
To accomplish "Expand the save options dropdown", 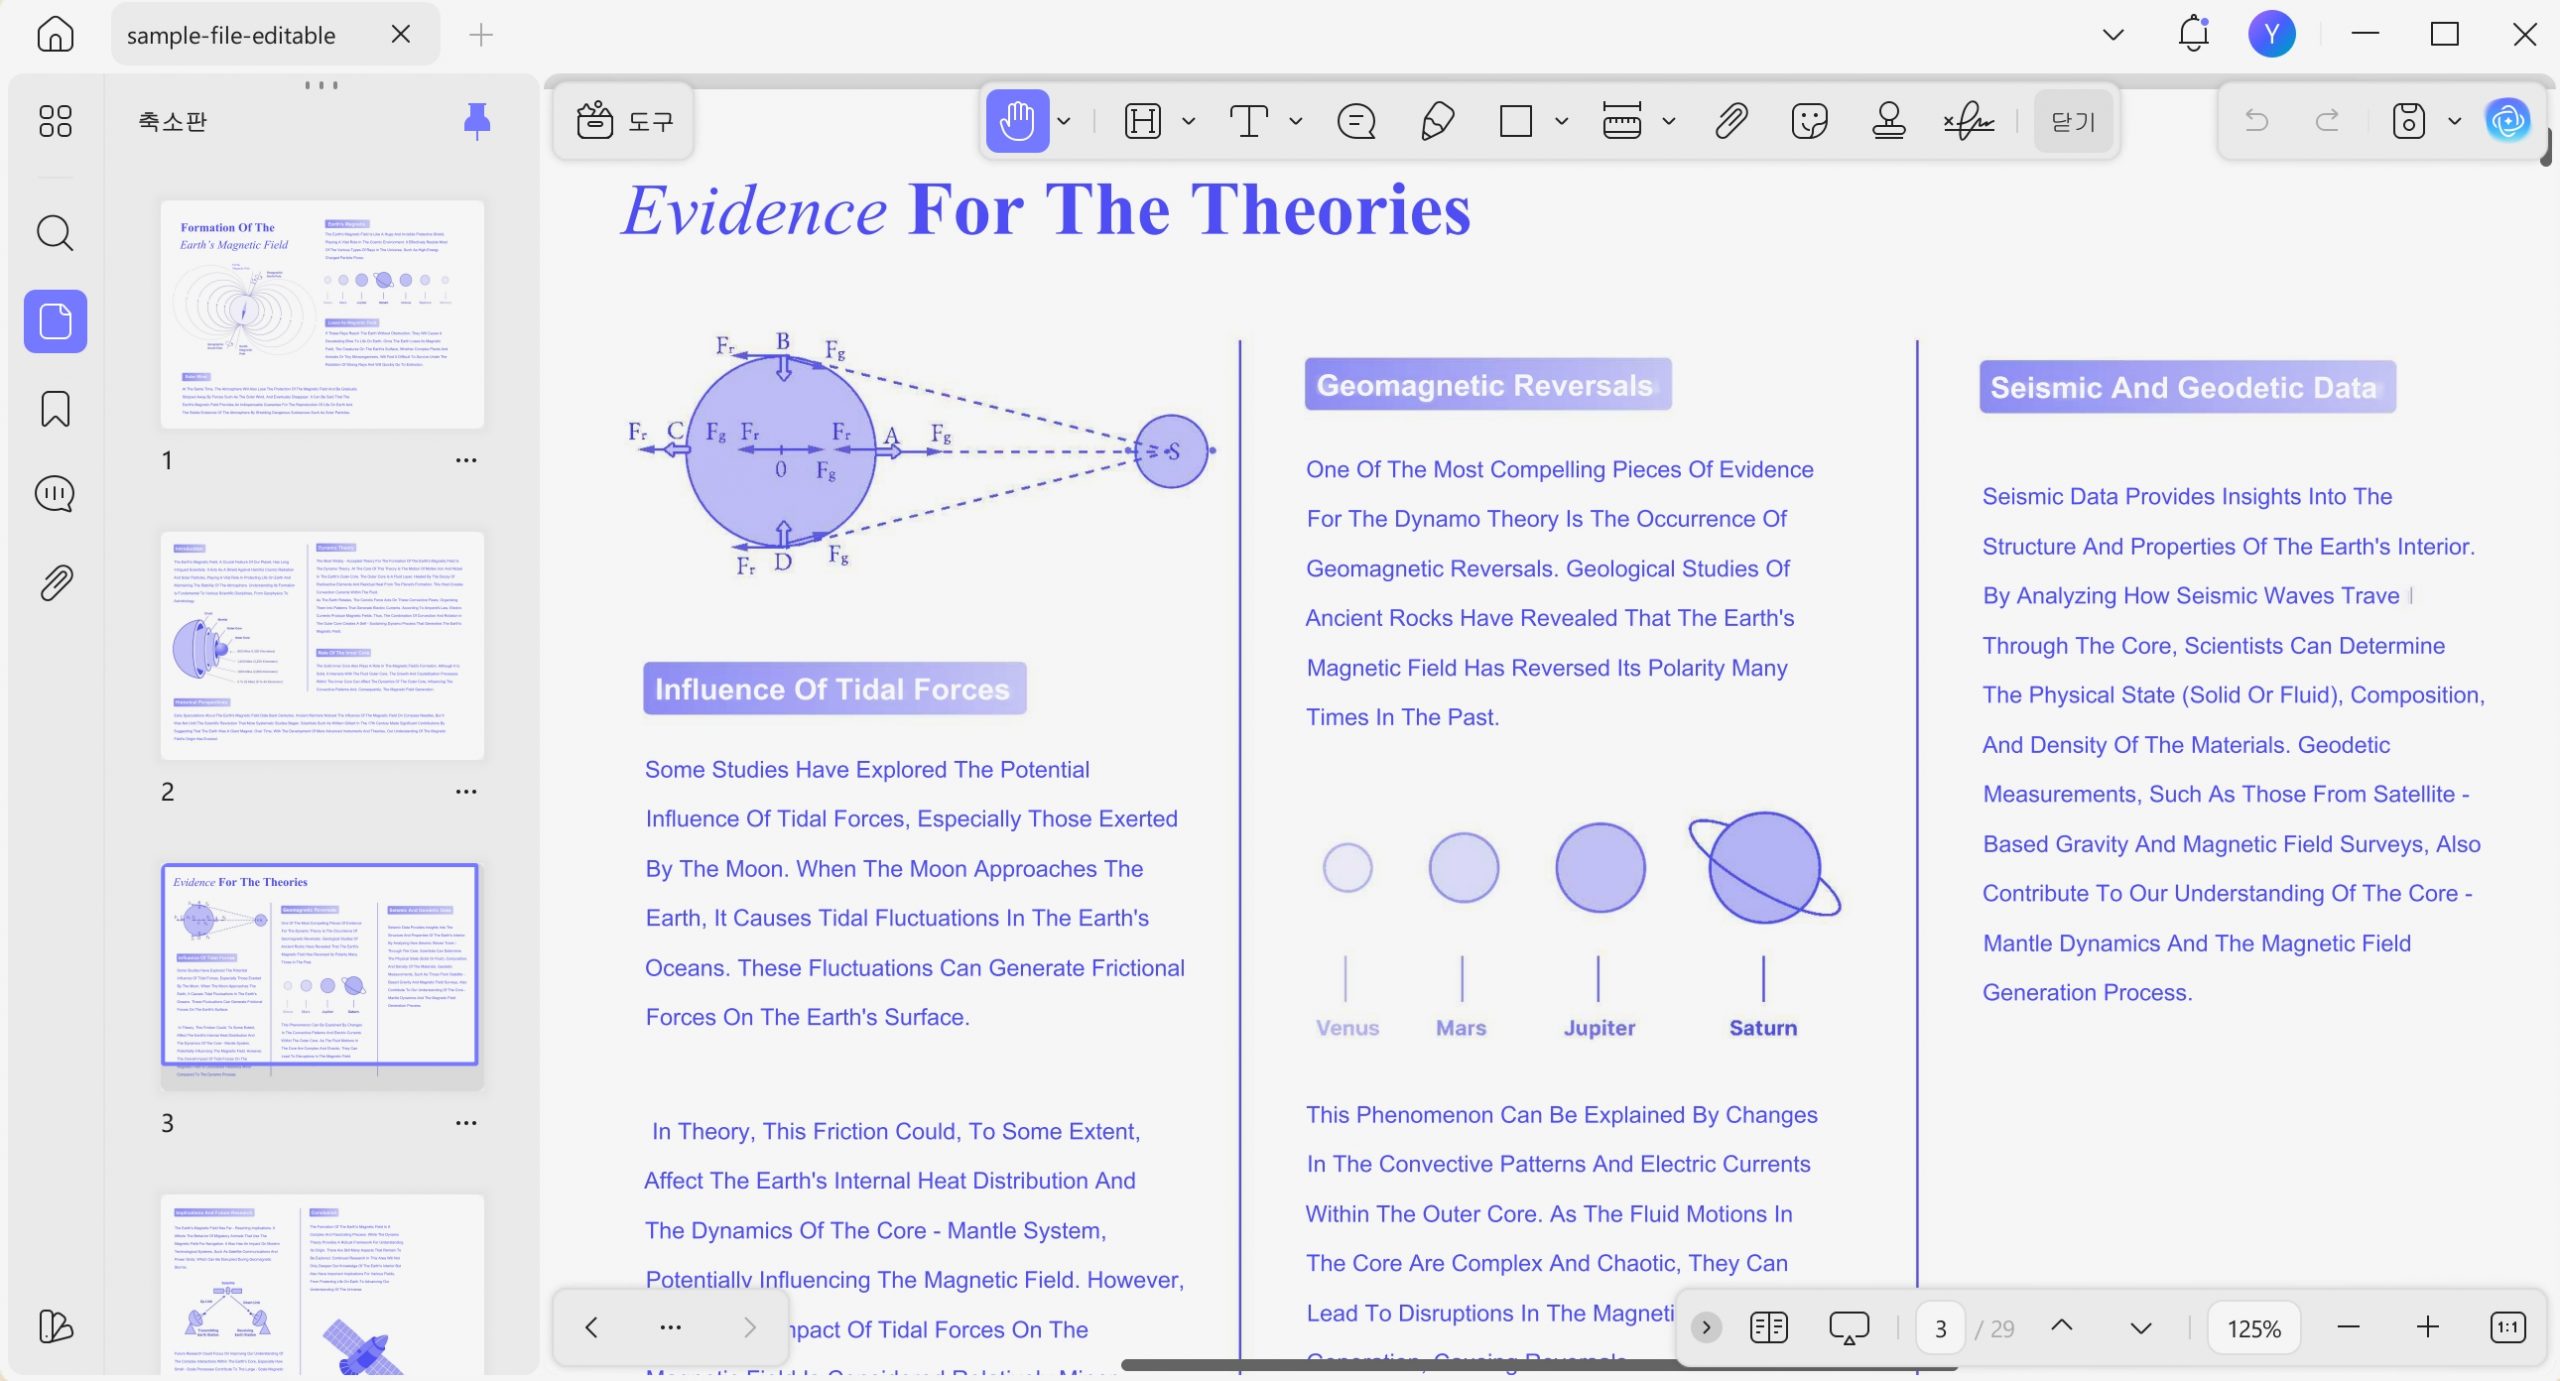I will (2454, 121).
